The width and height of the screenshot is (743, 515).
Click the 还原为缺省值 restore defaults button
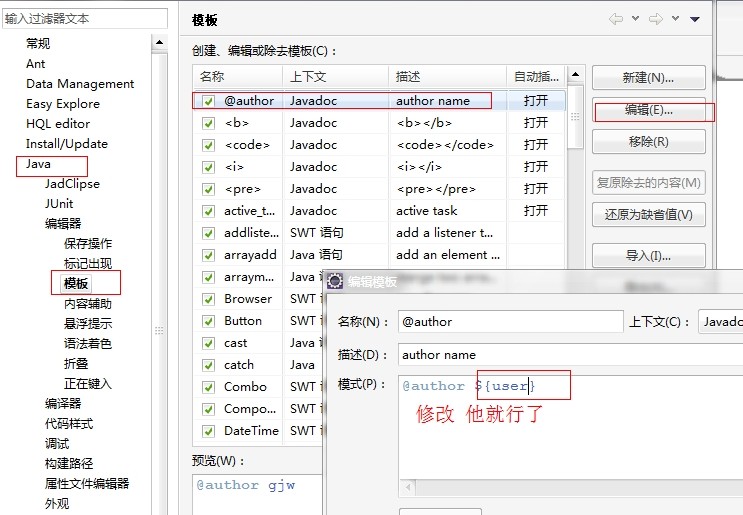coord(648,214)
